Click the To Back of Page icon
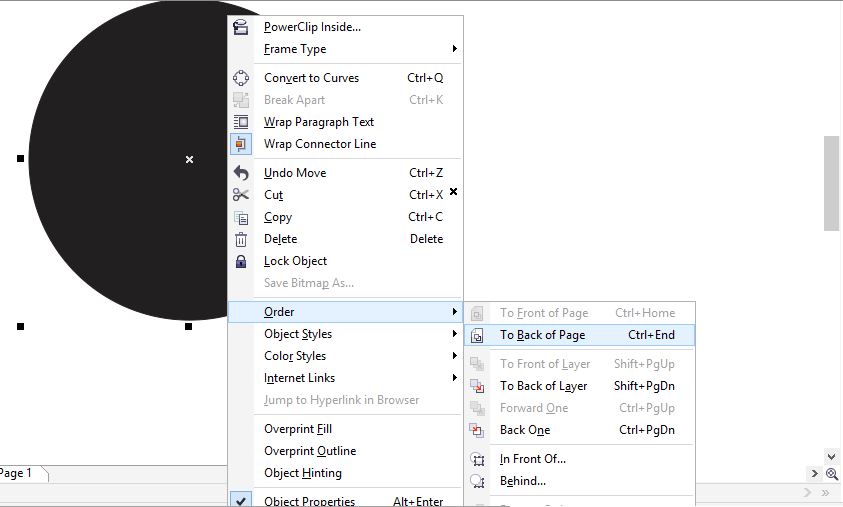Viewport: 843px width, 507px height. click(477, 335)
